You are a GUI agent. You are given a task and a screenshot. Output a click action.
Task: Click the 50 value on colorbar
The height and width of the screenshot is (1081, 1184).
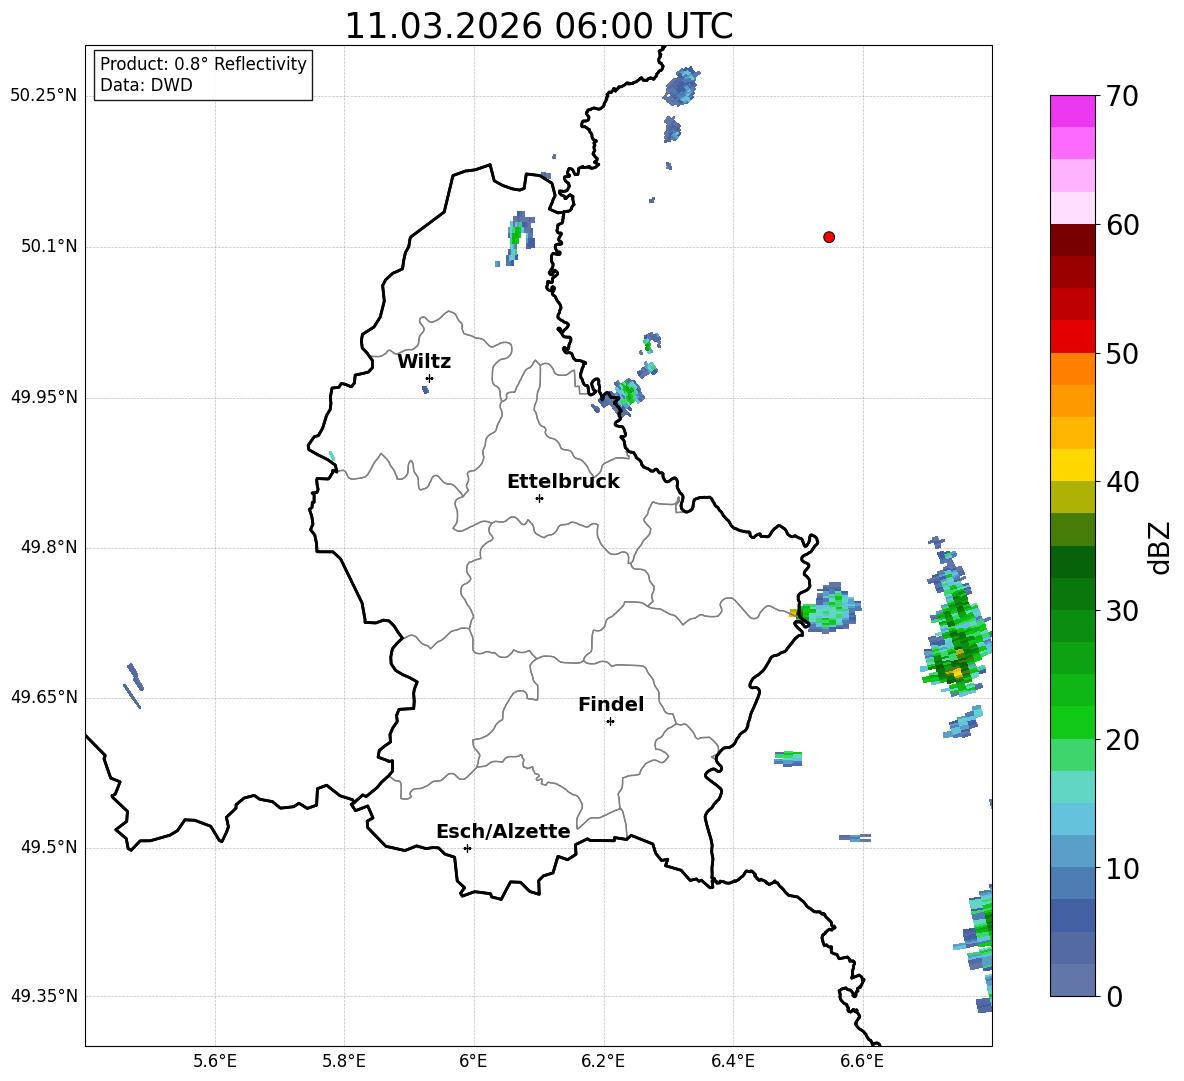pyautogui.click(x=1121, y=354)
